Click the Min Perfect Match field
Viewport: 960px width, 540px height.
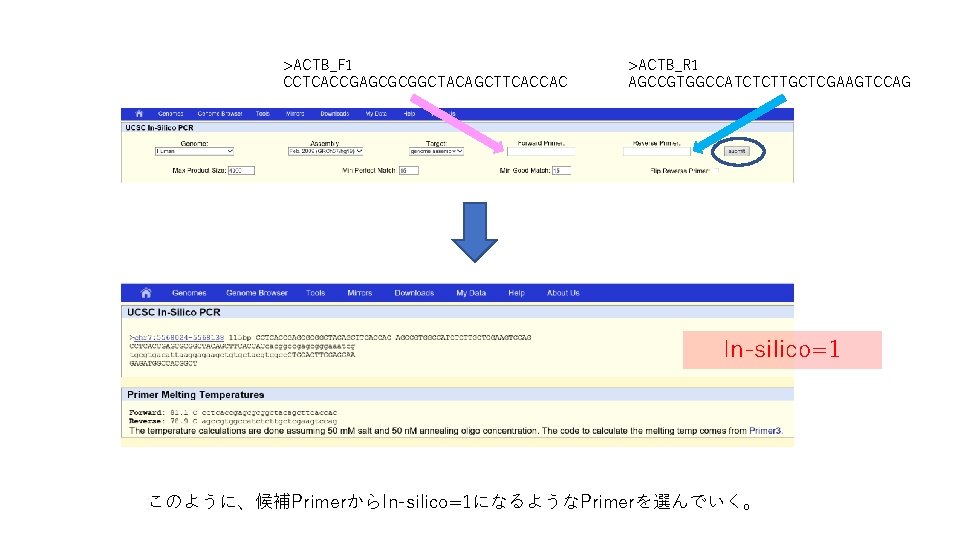(408, 171)
